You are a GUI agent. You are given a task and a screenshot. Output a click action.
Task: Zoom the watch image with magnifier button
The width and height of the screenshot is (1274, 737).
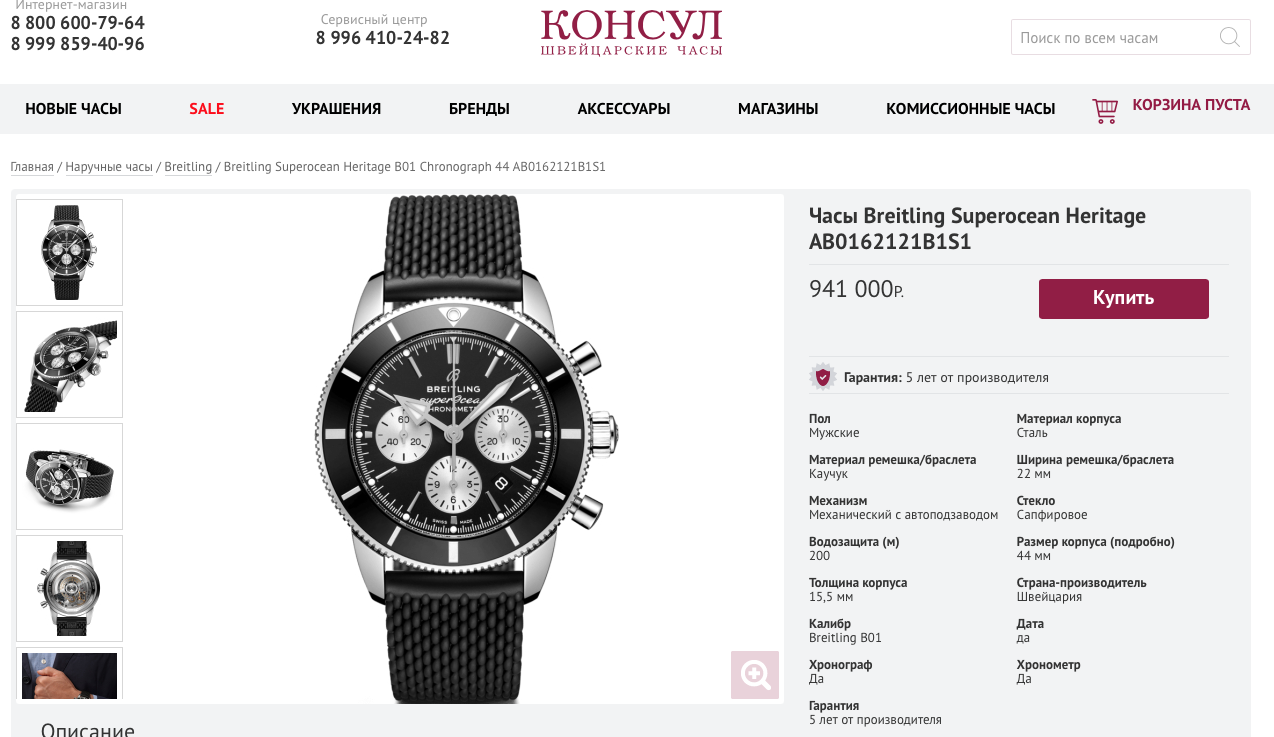tap(755, 675)
